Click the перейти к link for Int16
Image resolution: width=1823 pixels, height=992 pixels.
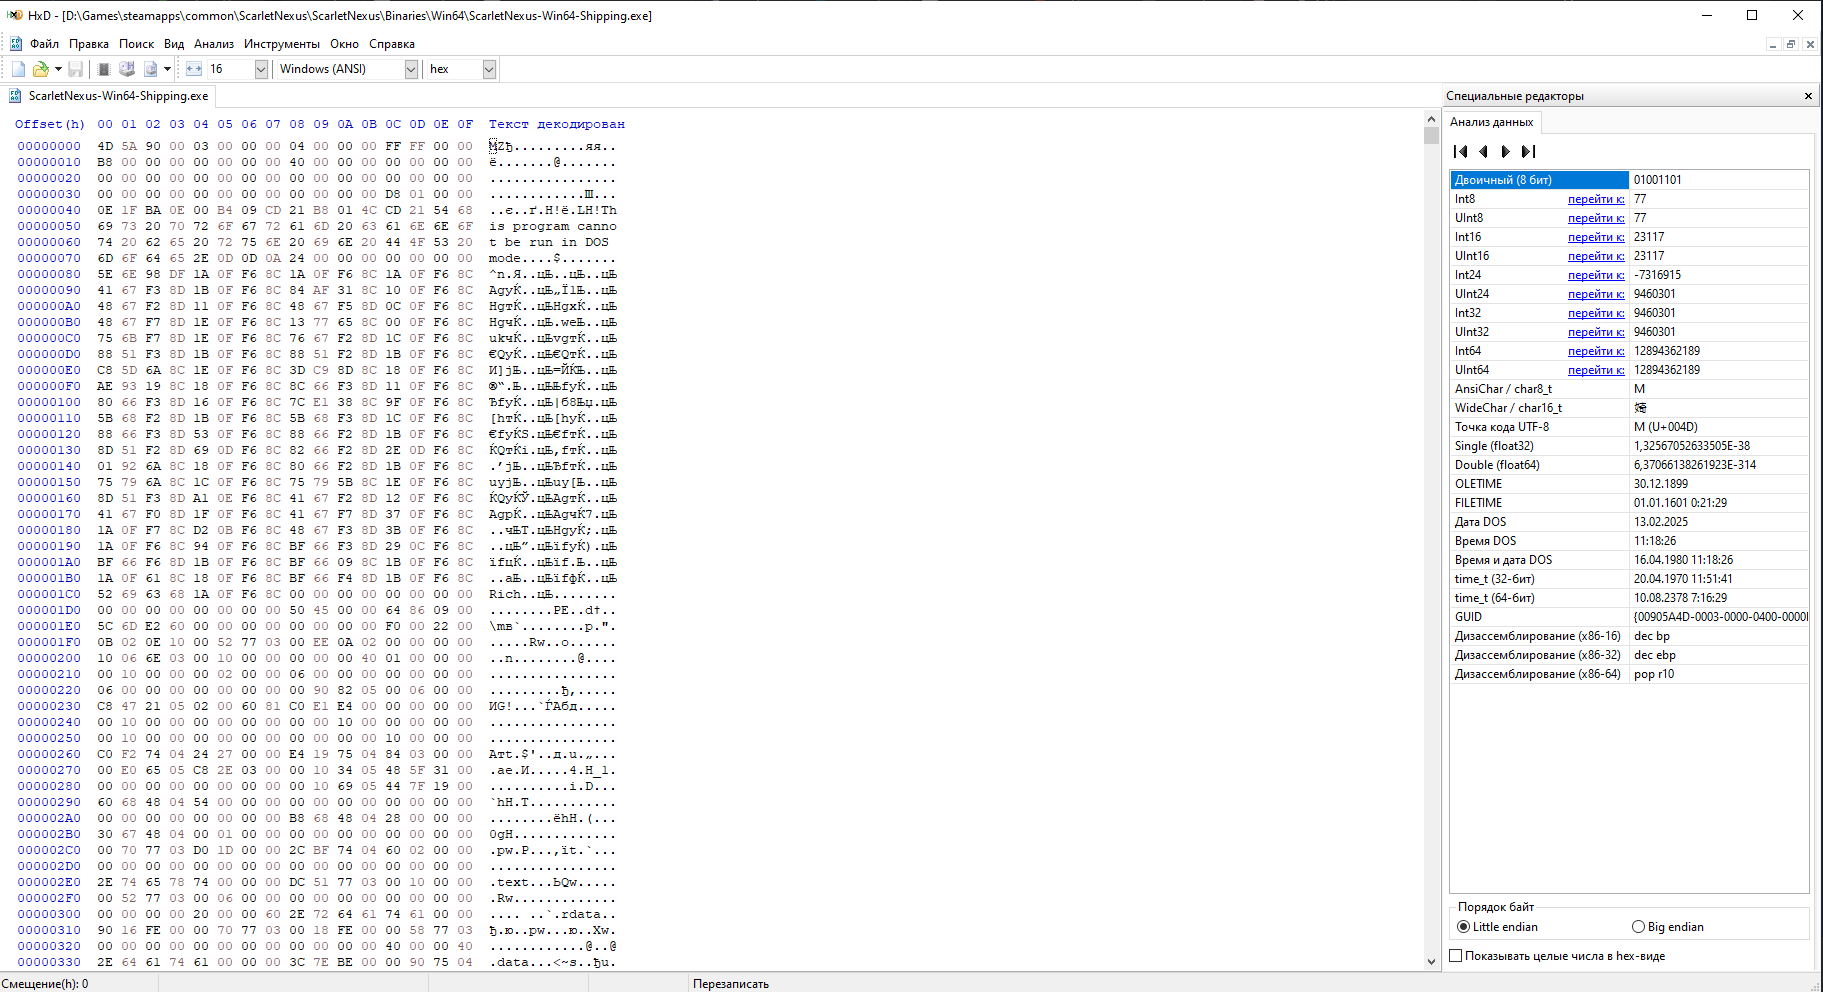[x=1596, y=237]
